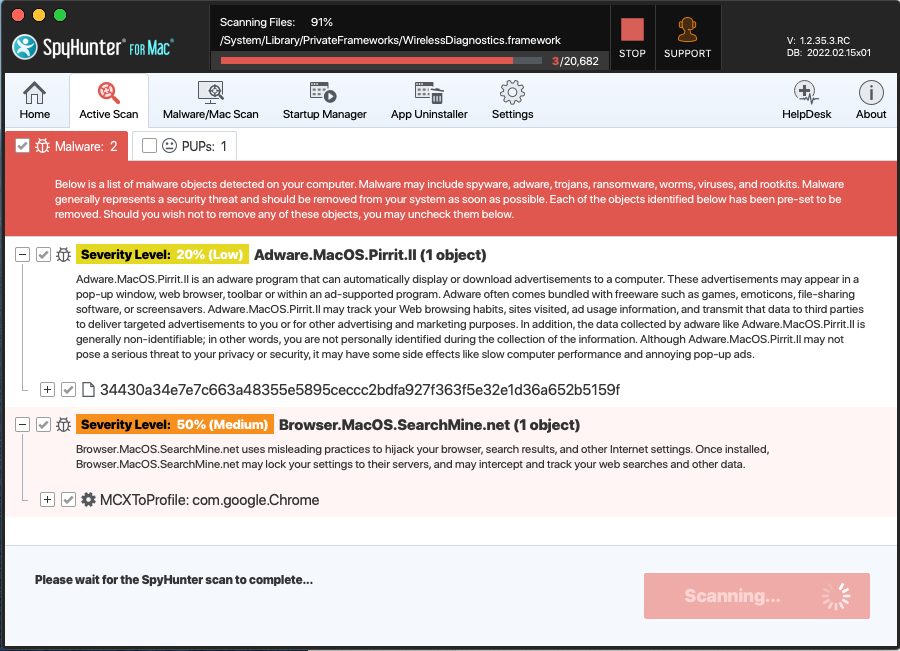This screenshot has width=900, height=651.
Task: Click the 3/20,682 scan counter
Action: [x=575, y=61]
